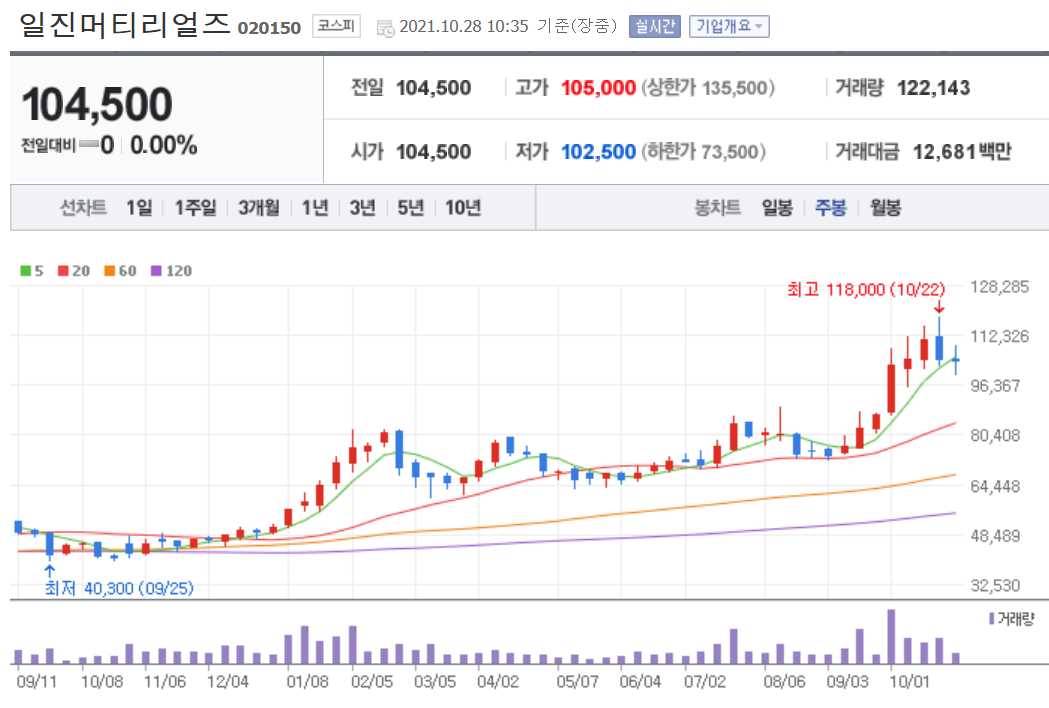The image size is (1049, 708).
Task: Select the 10년 ten-year period tab
Action: pos(466,207)
